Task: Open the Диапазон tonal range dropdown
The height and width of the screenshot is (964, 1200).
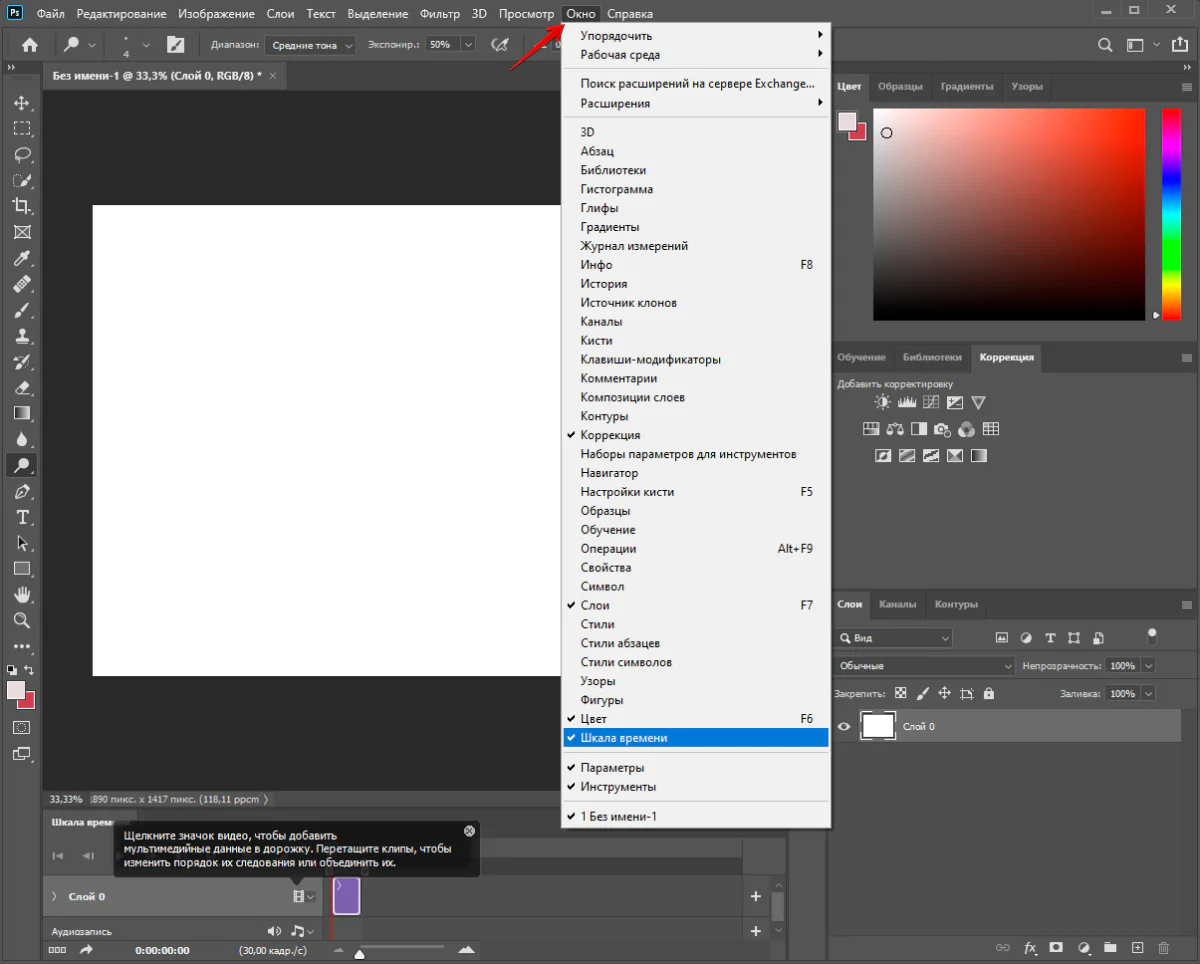Action: [309, 45]
